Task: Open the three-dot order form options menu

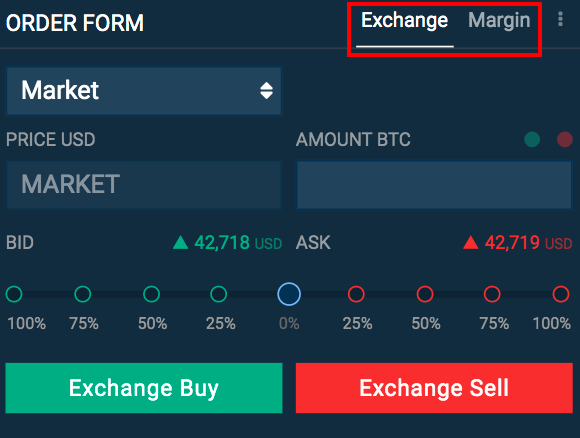Action: pos(560,19)
